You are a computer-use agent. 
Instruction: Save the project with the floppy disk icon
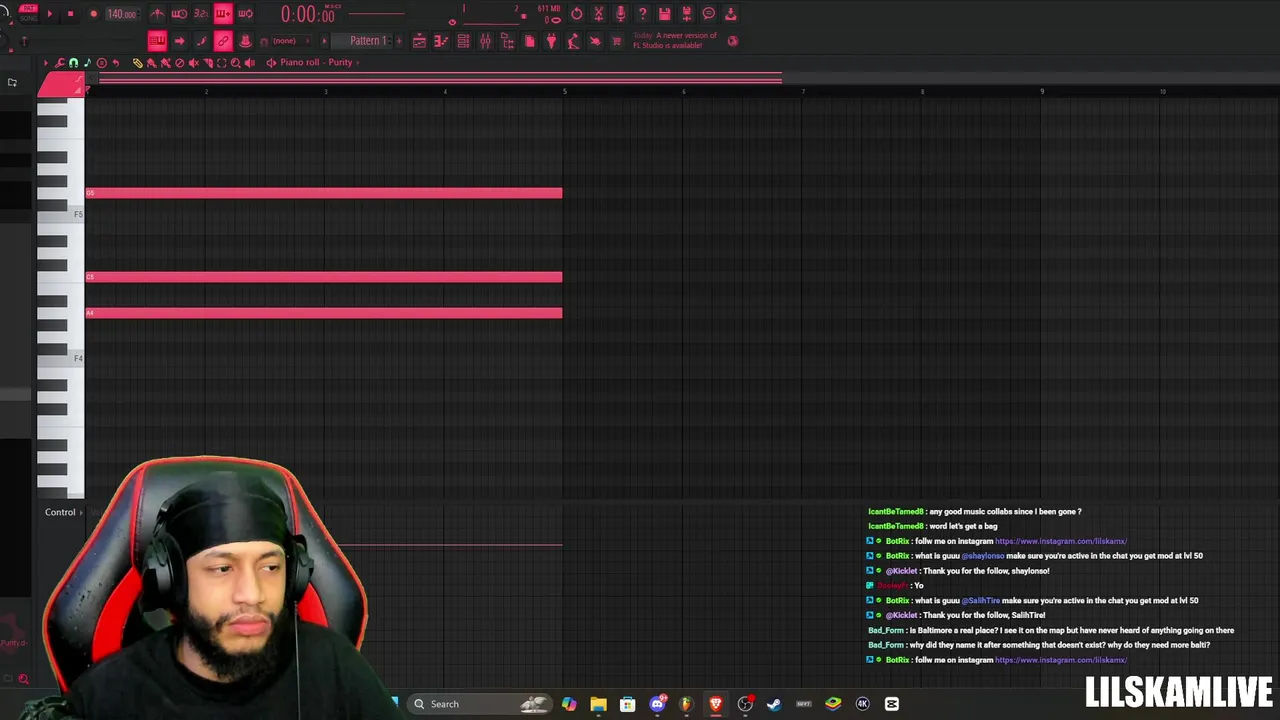pyautogui.click(x=665, y=14)
